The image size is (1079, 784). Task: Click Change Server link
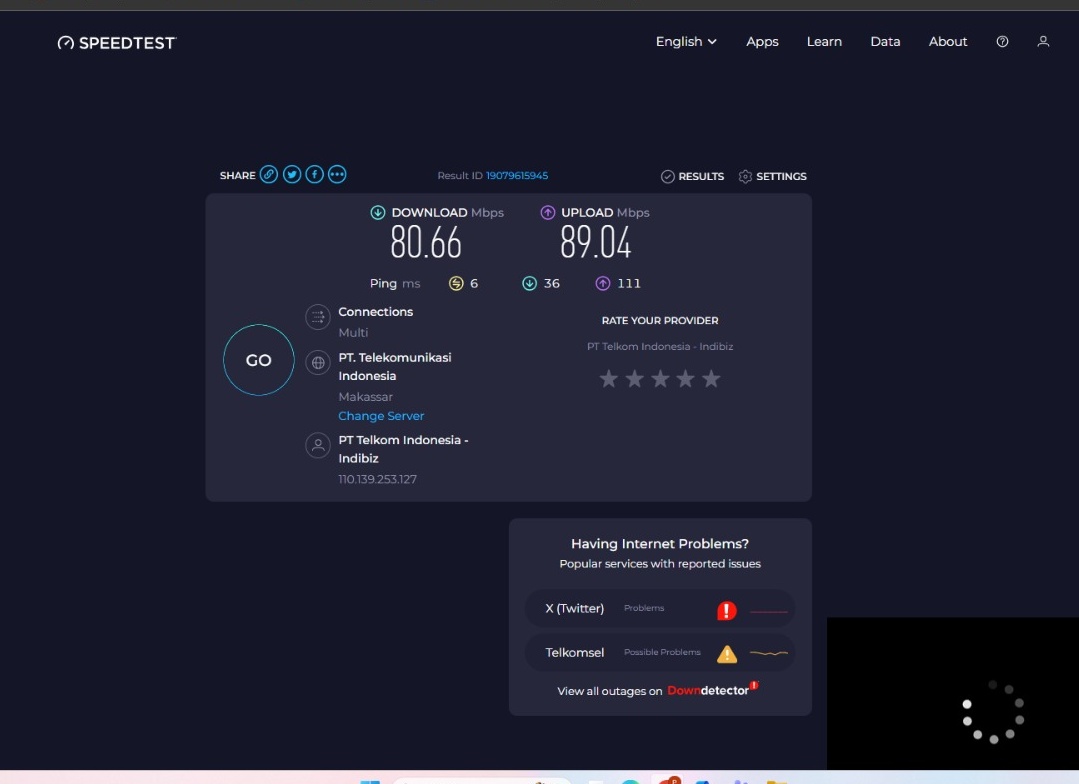(381, 416)
